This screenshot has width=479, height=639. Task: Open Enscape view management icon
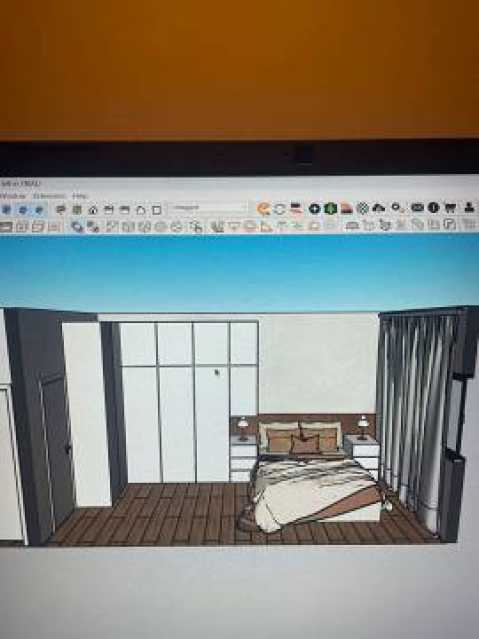tap(296, 209)
